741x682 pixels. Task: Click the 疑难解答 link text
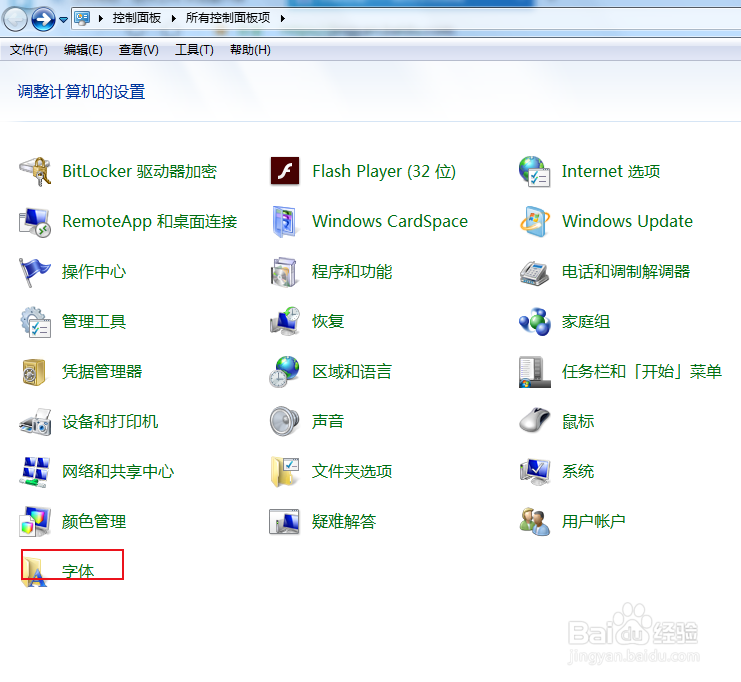(x=344, y=522)
